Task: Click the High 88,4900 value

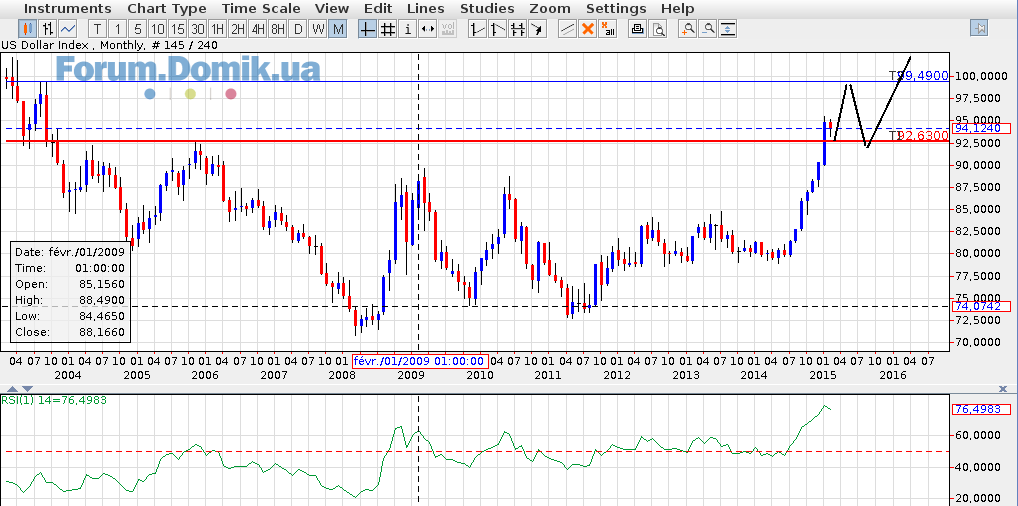Action: (102, 300)
